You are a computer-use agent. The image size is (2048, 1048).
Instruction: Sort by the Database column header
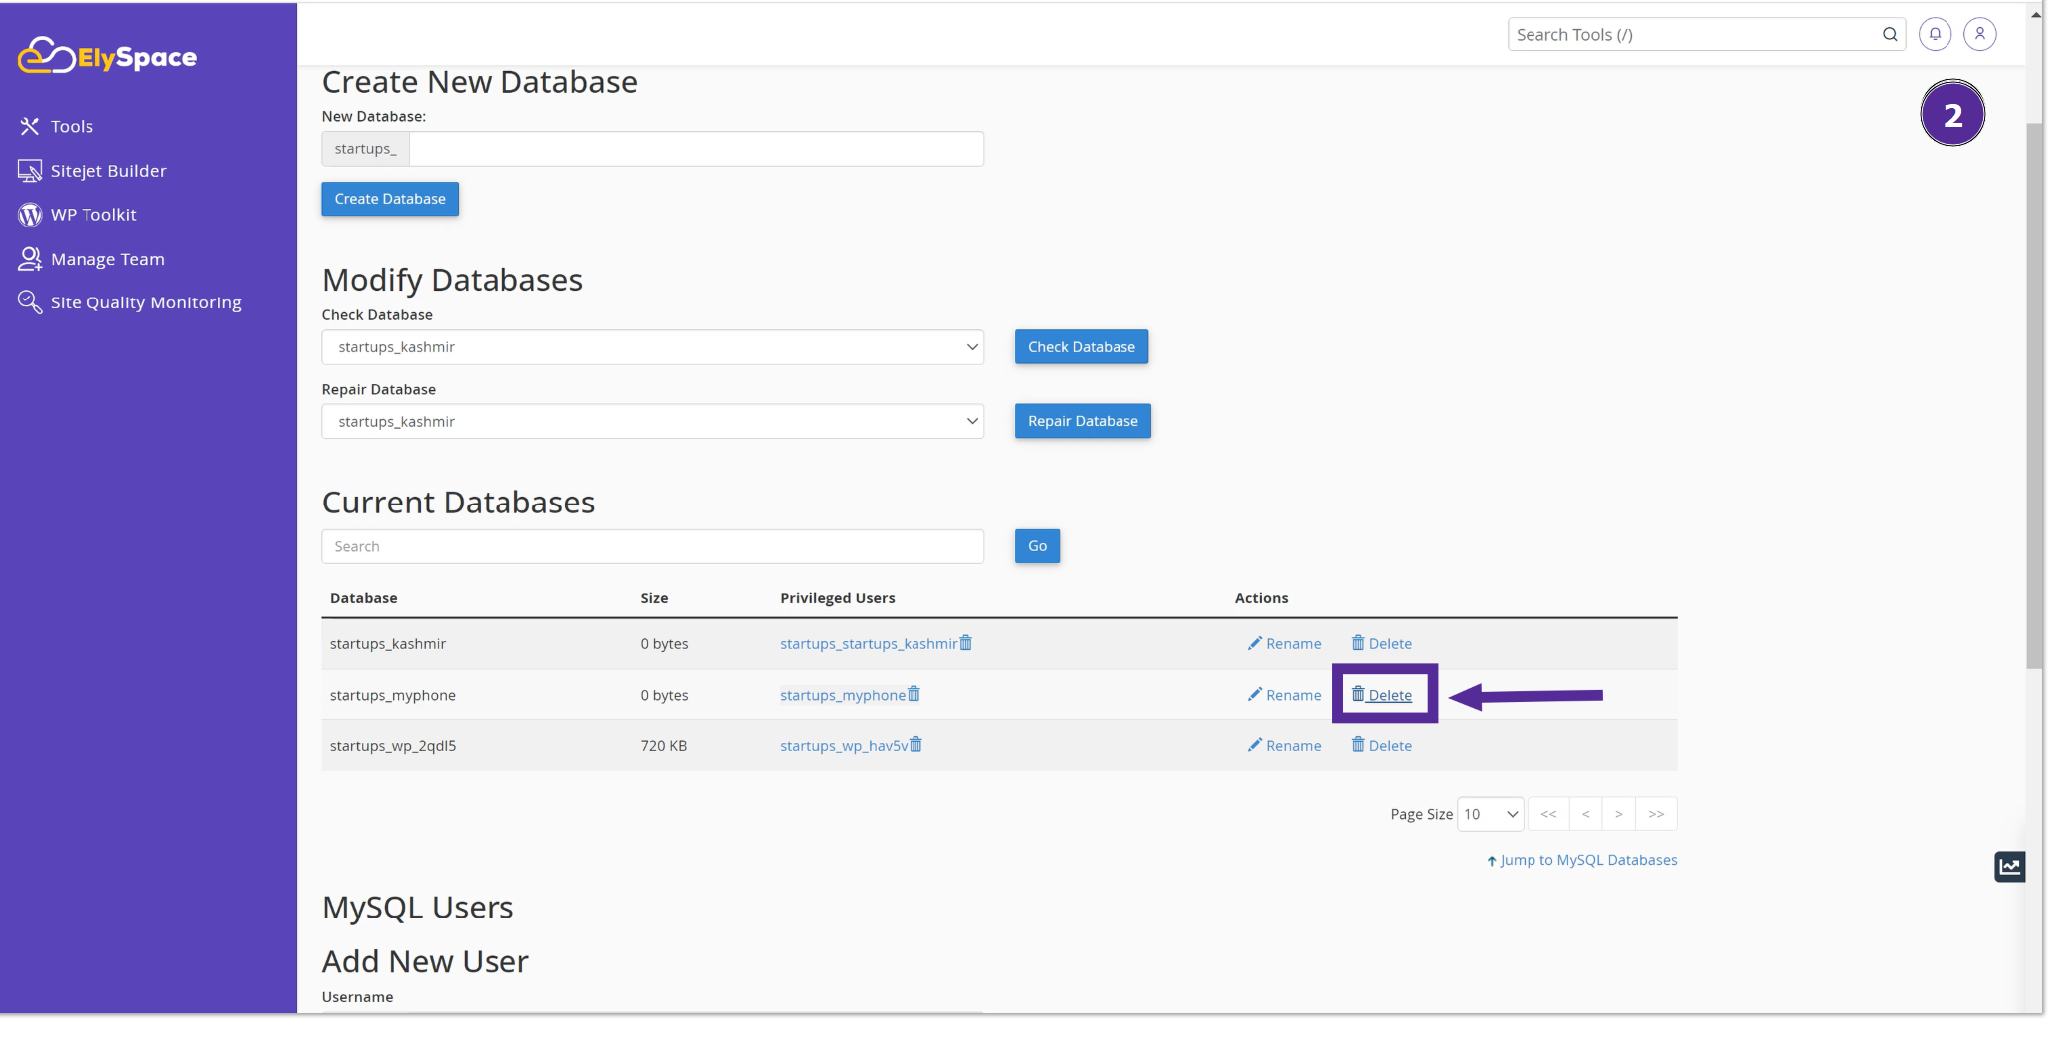tap(364, 598)
